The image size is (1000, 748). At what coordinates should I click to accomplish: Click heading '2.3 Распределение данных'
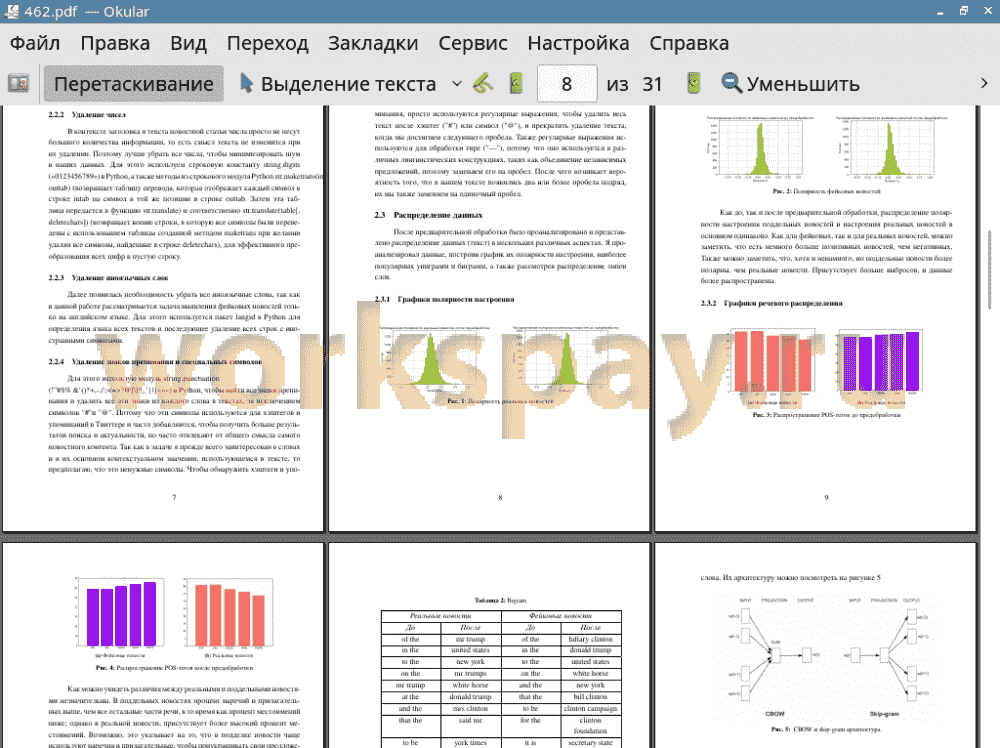pyautogui.click(x=428, y=215)
